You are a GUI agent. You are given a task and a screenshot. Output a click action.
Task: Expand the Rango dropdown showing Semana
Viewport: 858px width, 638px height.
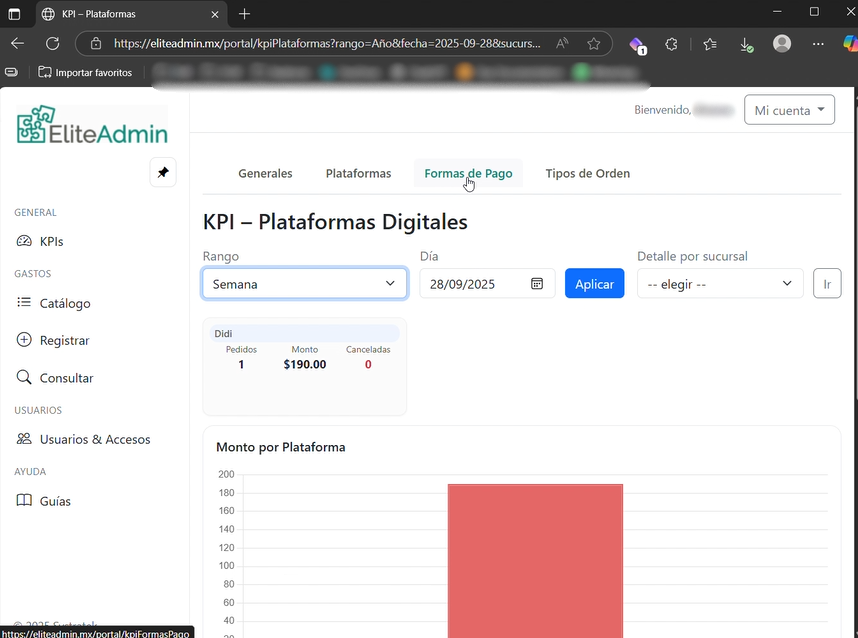pyautogui.click(x=304, y=284)
